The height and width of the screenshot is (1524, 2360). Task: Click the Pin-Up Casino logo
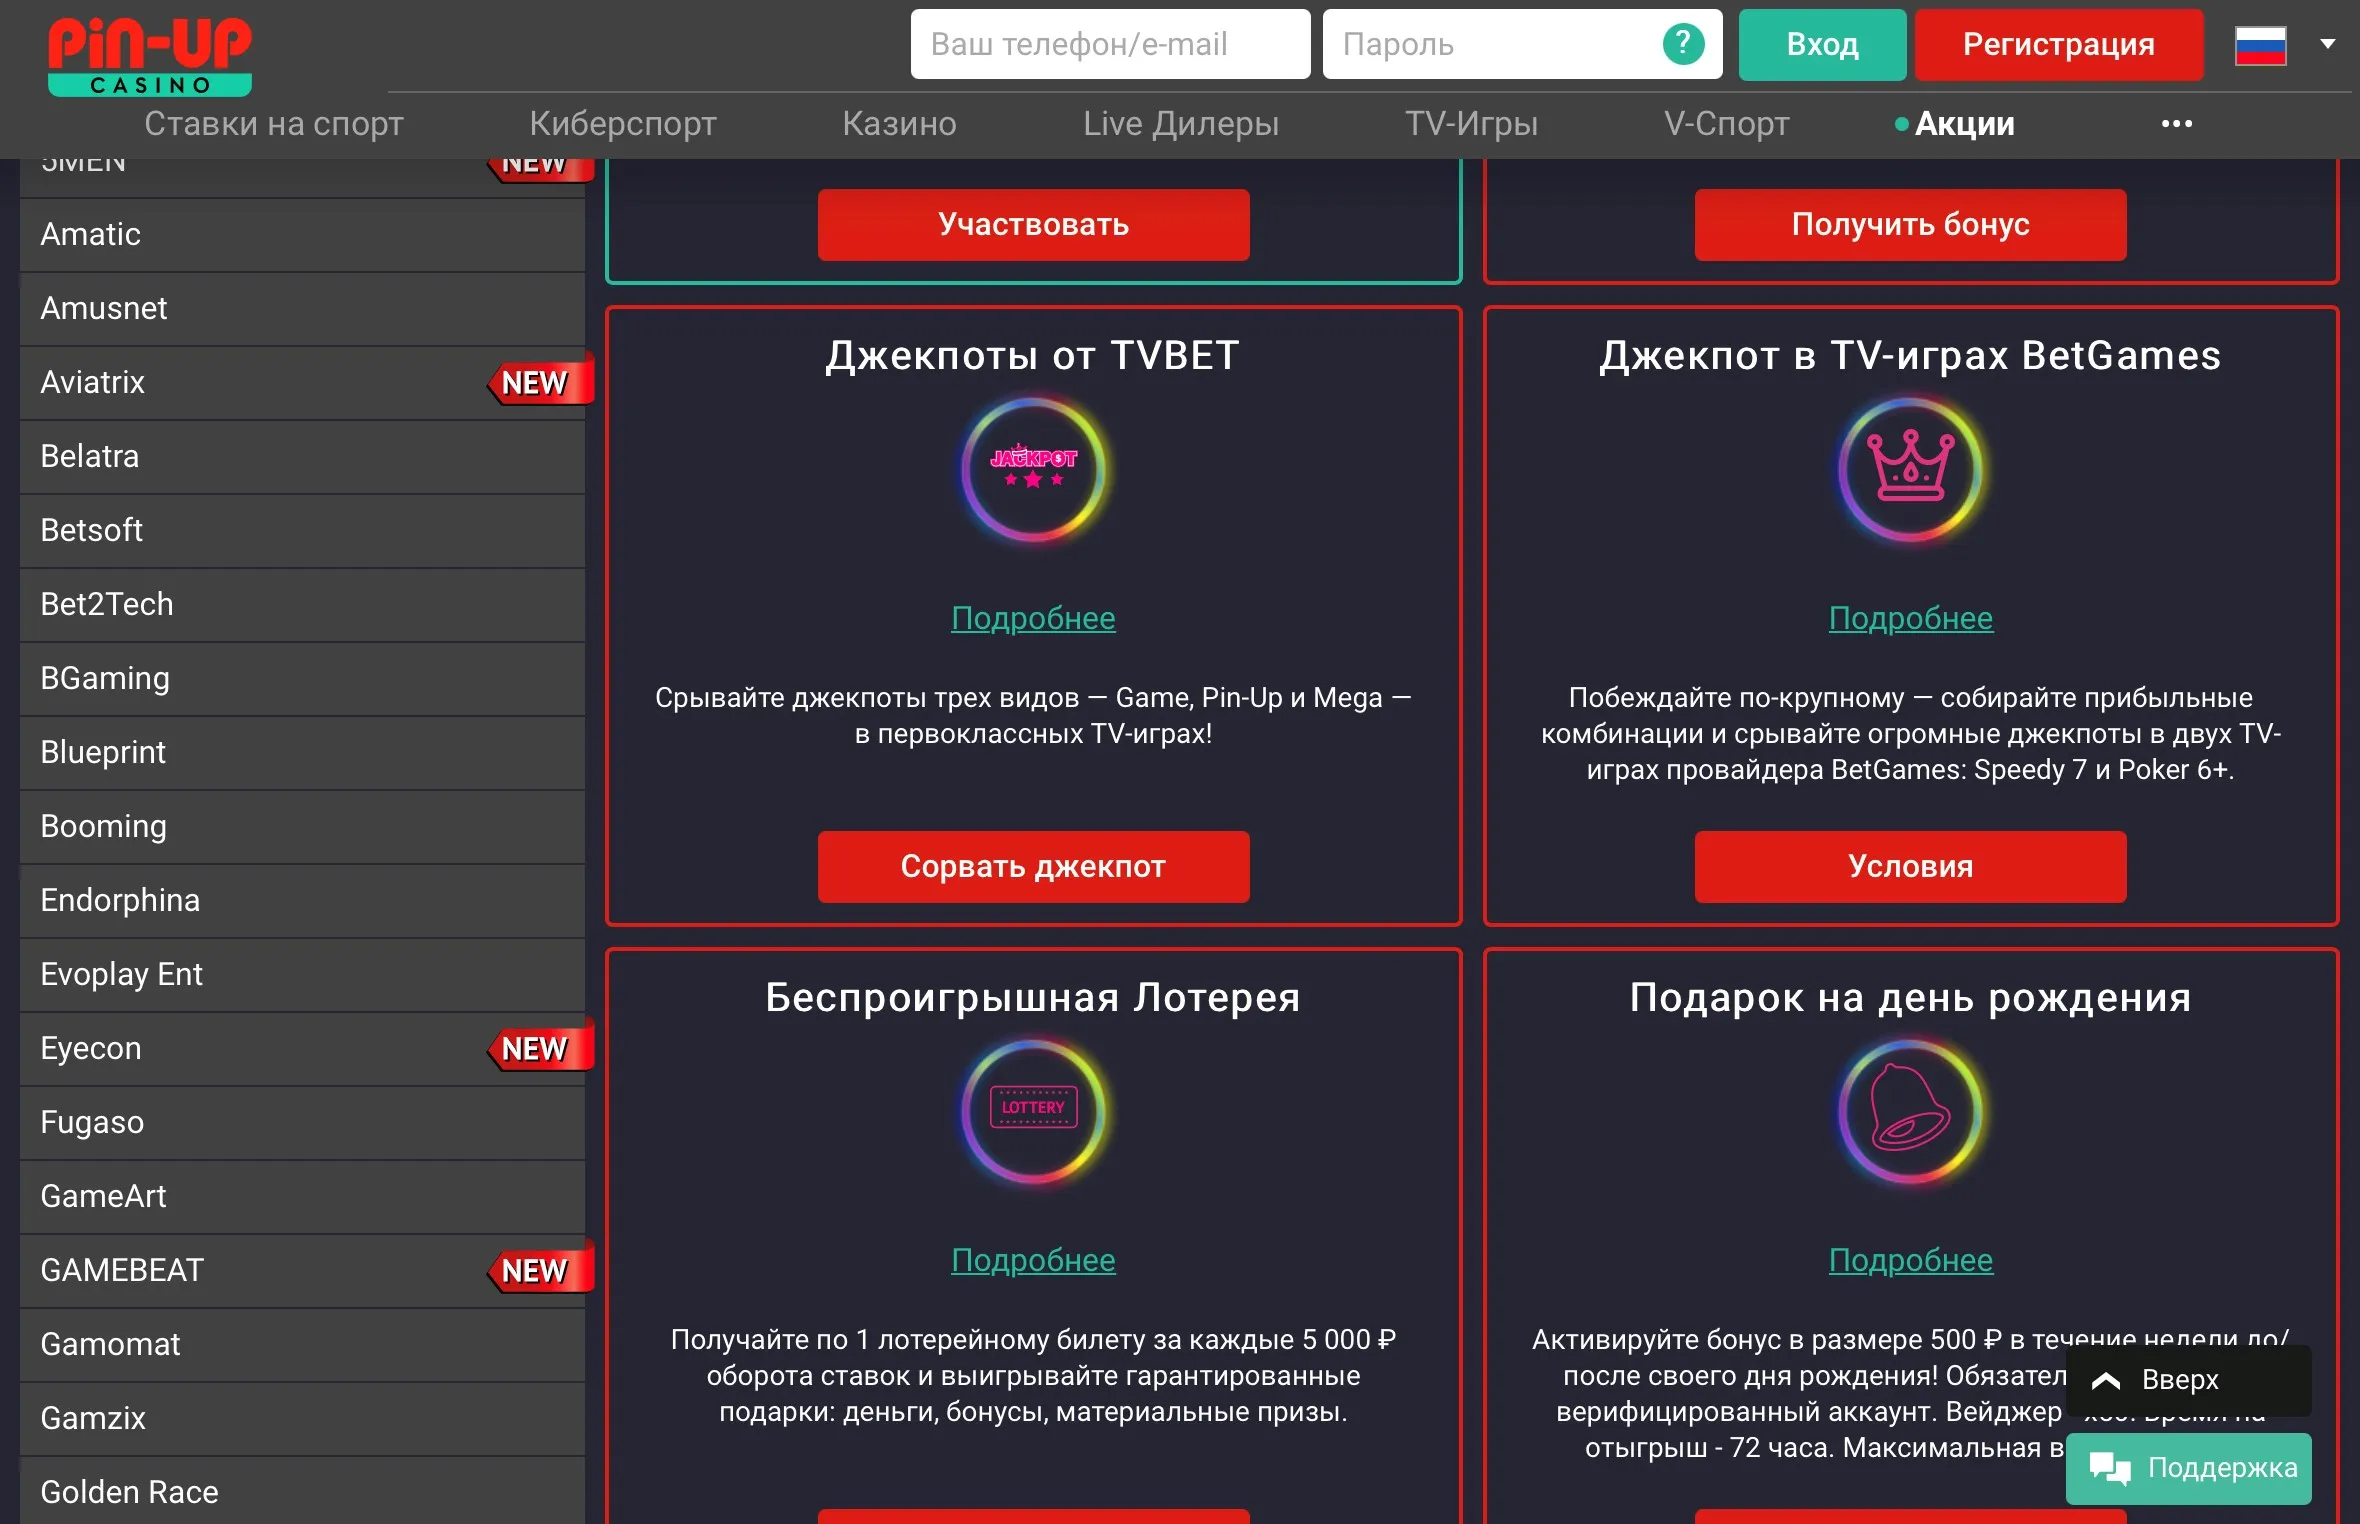click(150, 57)
